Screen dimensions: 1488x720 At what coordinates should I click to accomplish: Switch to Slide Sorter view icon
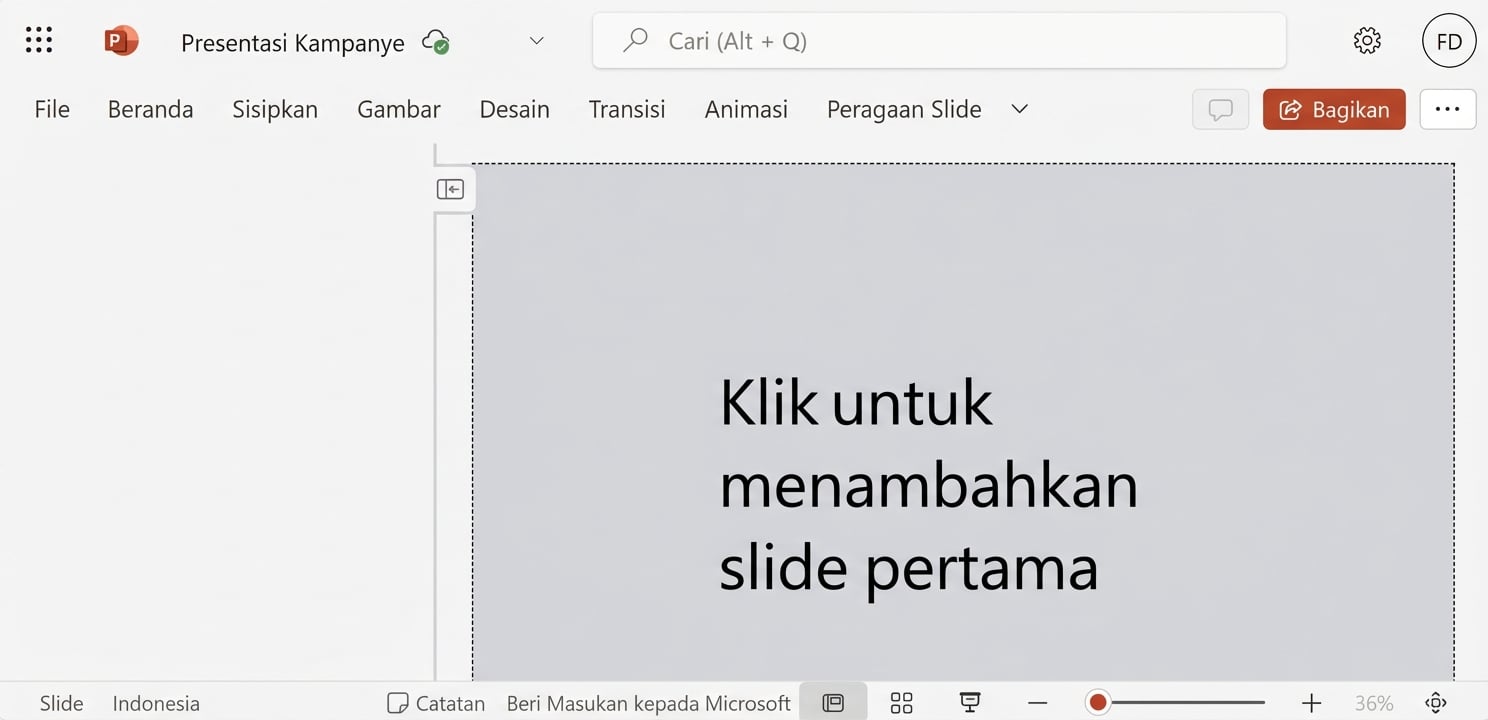point(900,702)
